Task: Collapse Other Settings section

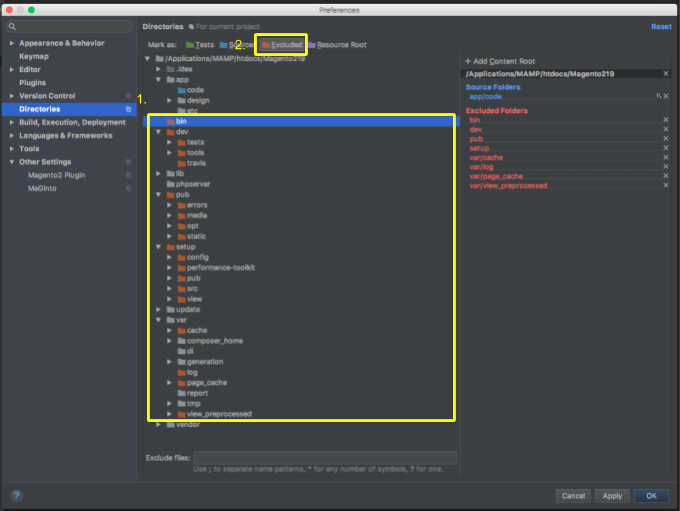Action: [x=12, y=162]
